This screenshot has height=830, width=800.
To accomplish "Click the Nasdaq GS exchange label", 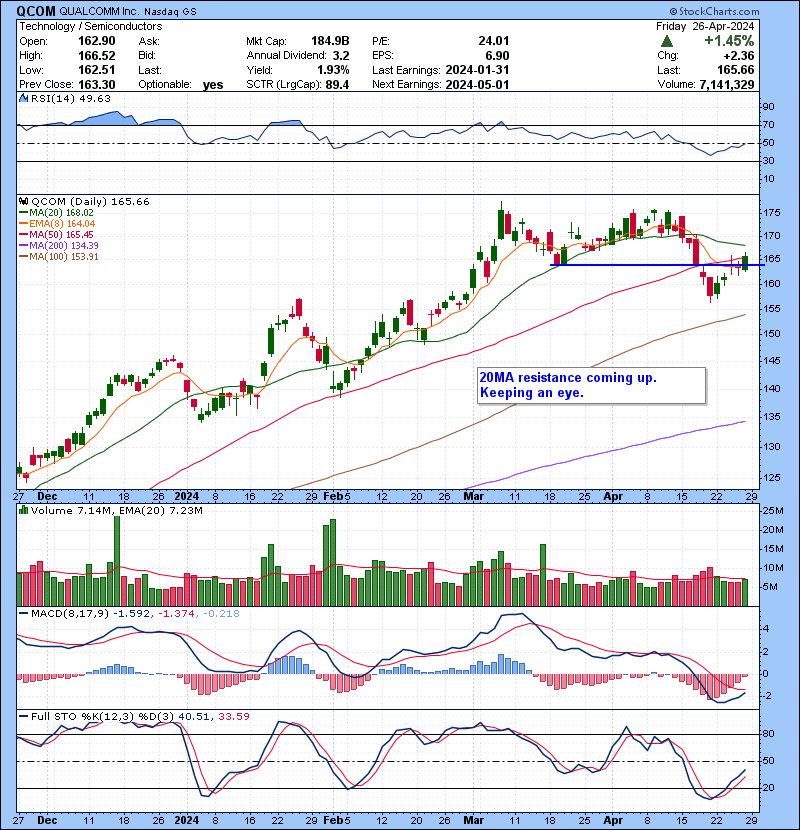I will click(x=168, y=11).
